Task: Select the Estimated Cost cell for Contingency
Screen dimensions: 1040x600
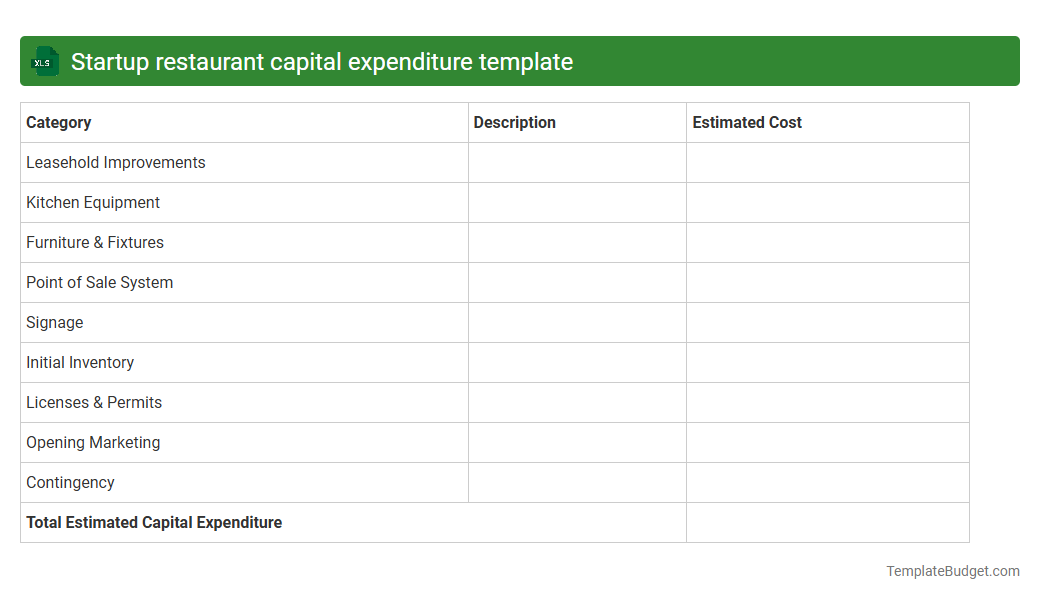Action: 827,482
